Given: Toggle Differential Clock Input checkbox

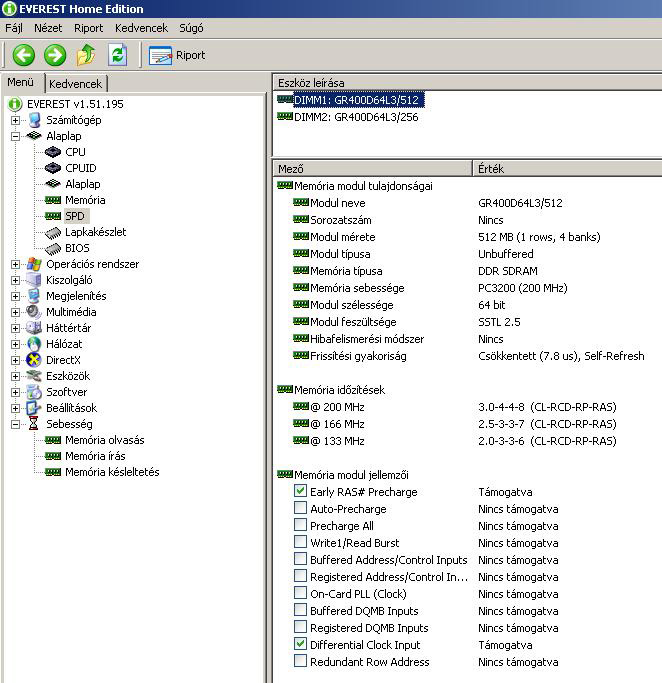Looking at the screenshot, I should pos(300,643).
